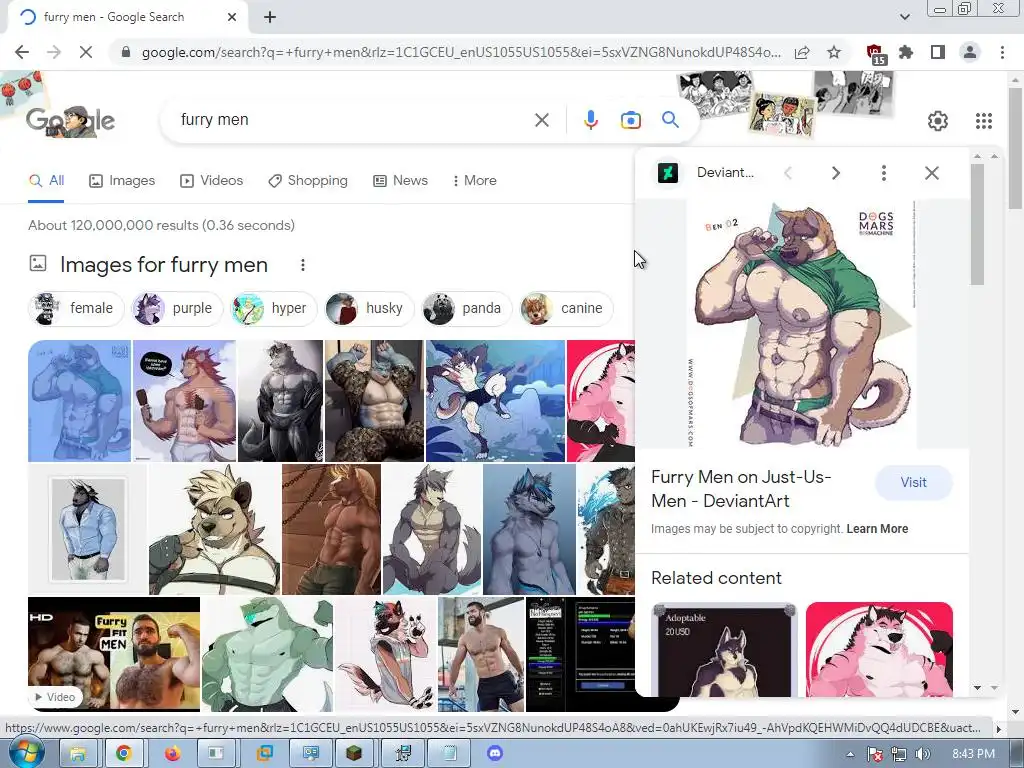
Task: Select the female filter chip
Action: click(x=76, y=308)
